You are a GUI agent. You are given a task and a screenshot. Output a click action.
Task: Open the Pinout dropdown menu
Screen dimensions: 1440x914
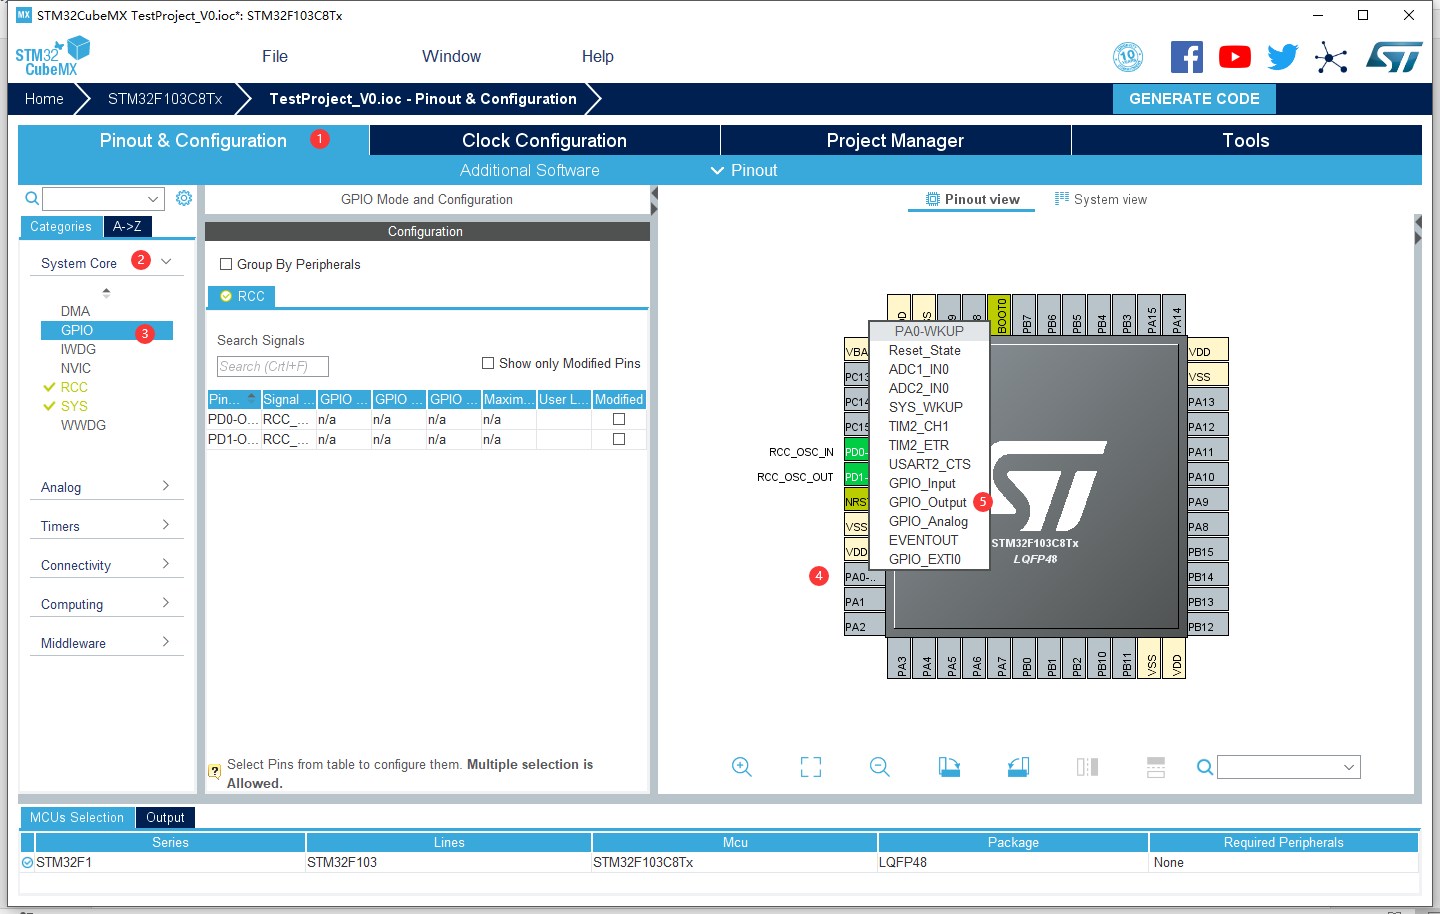tap(744, 170)
